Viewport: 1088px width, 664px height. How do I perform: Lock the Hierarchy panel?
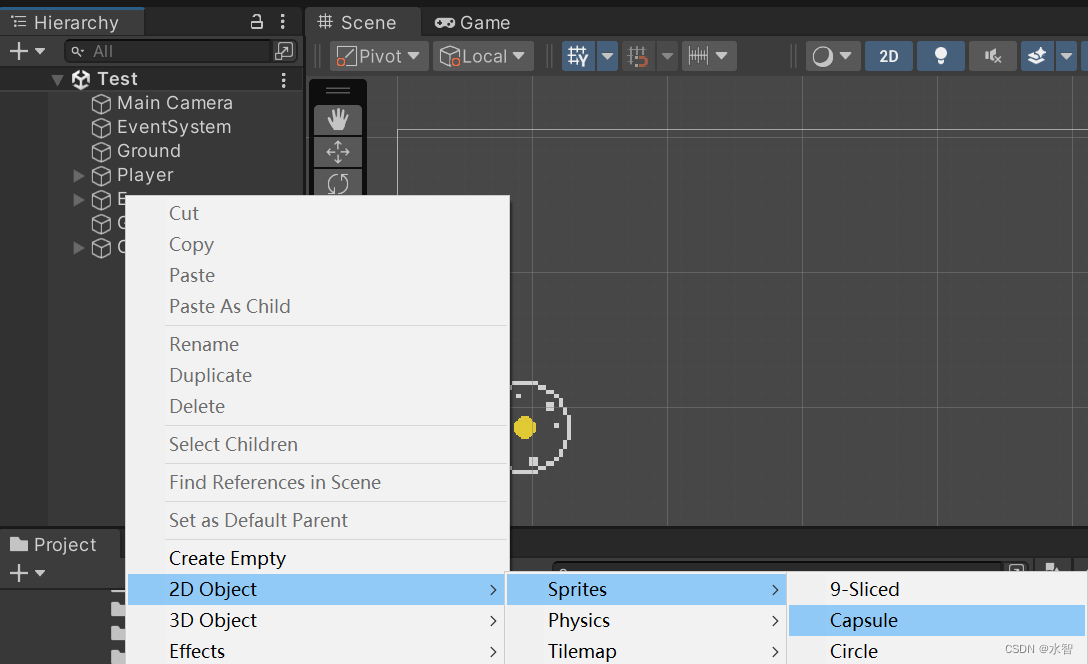tap(257, 22)
